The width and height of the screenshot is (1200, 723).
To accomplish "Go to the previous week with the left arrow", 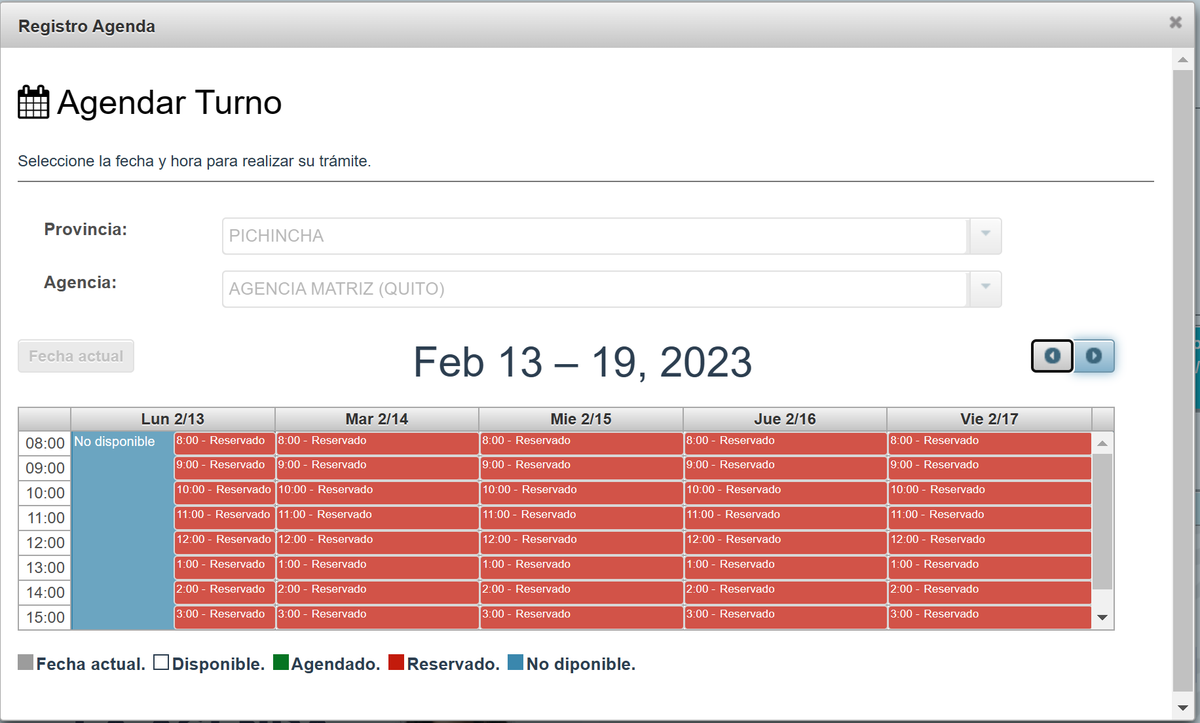I will pos(1052,356).
